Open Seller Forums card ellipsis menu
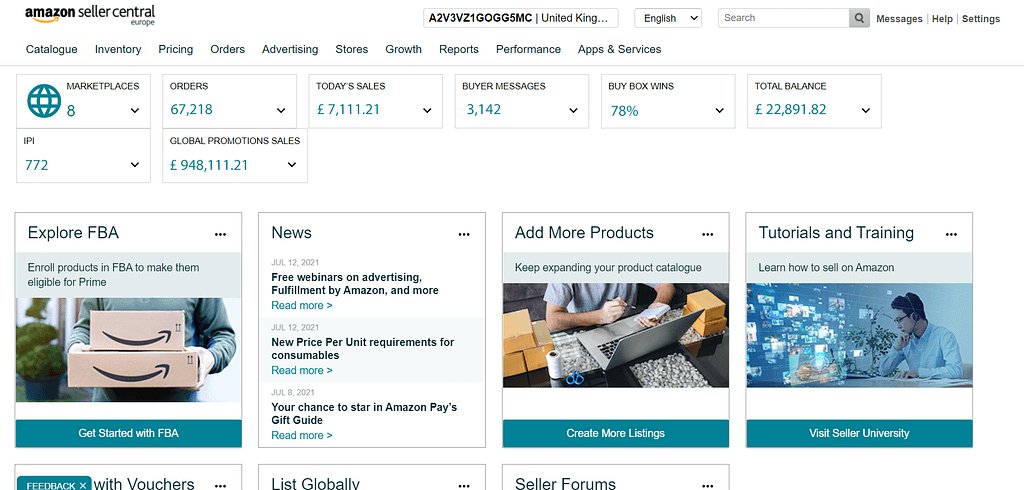 click(707, 485)
